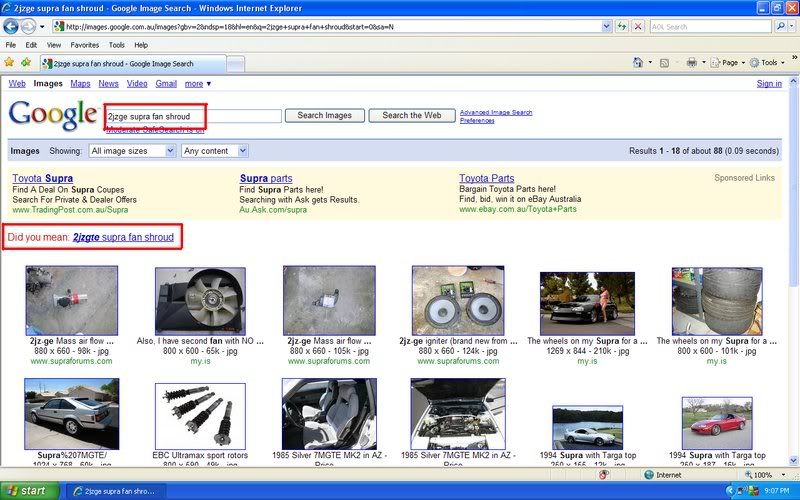Click the Internet zone globe in status bar

point(648,475)
